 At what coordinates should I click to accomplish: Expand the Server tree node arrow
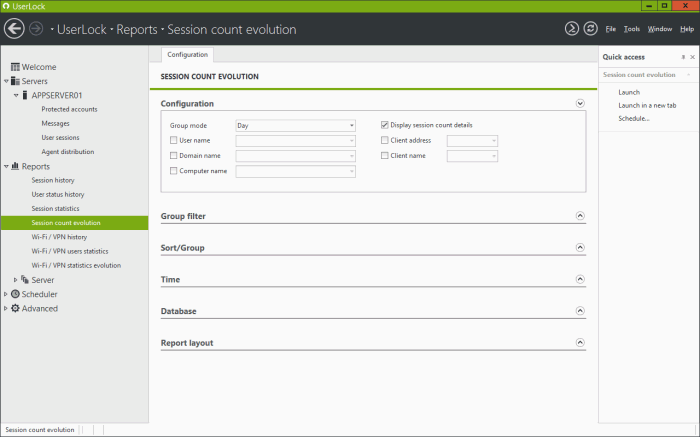(16, 280)
